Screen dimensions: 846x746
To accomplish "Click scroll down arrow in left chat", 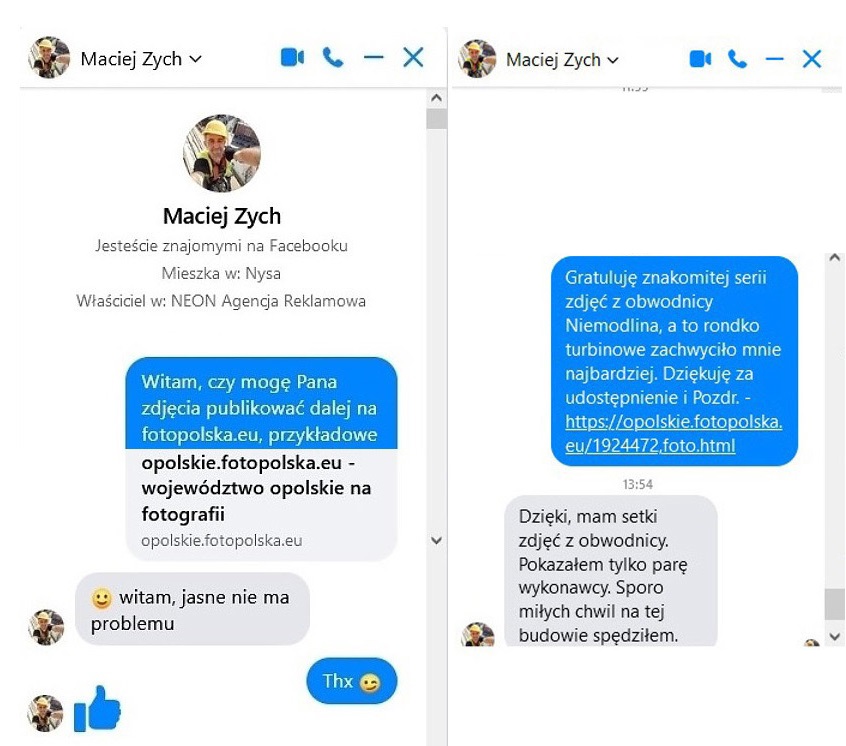I will pyautogui.click(x=436, y=540).
